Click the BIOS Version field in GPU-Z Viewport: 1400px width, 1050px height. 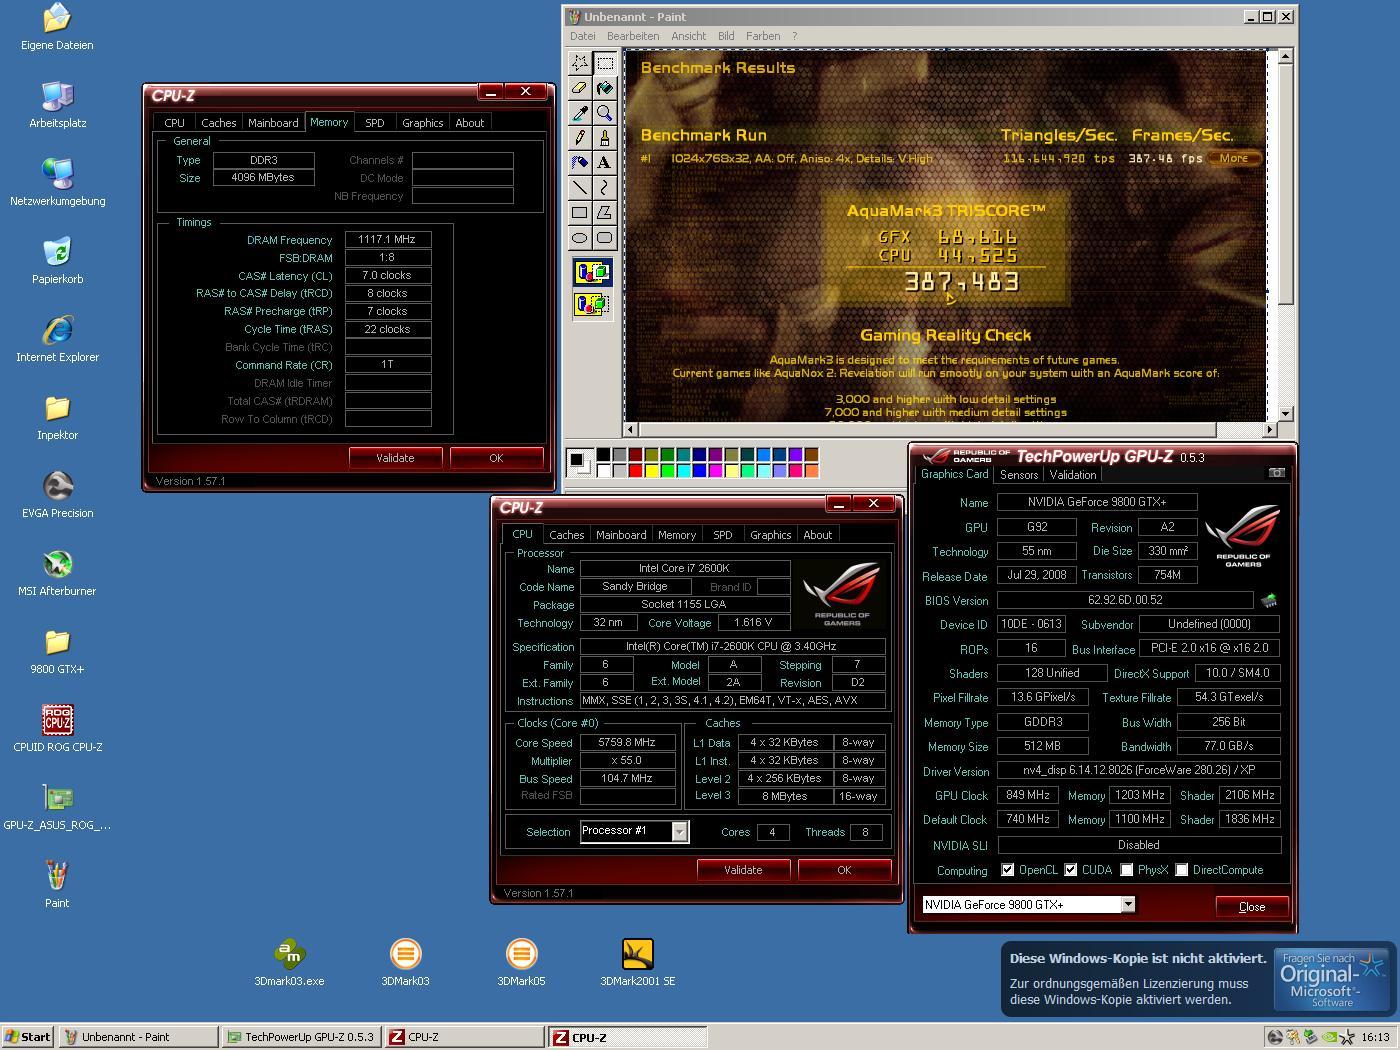click(1125, 600)
